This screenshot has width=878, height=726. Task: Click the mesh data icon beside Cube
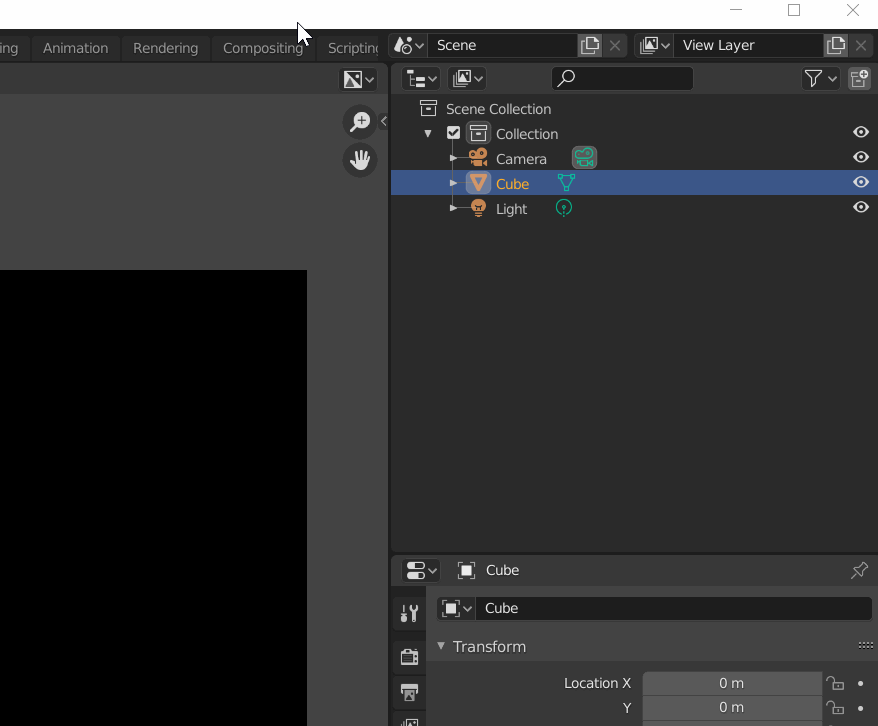coord(566,183)
